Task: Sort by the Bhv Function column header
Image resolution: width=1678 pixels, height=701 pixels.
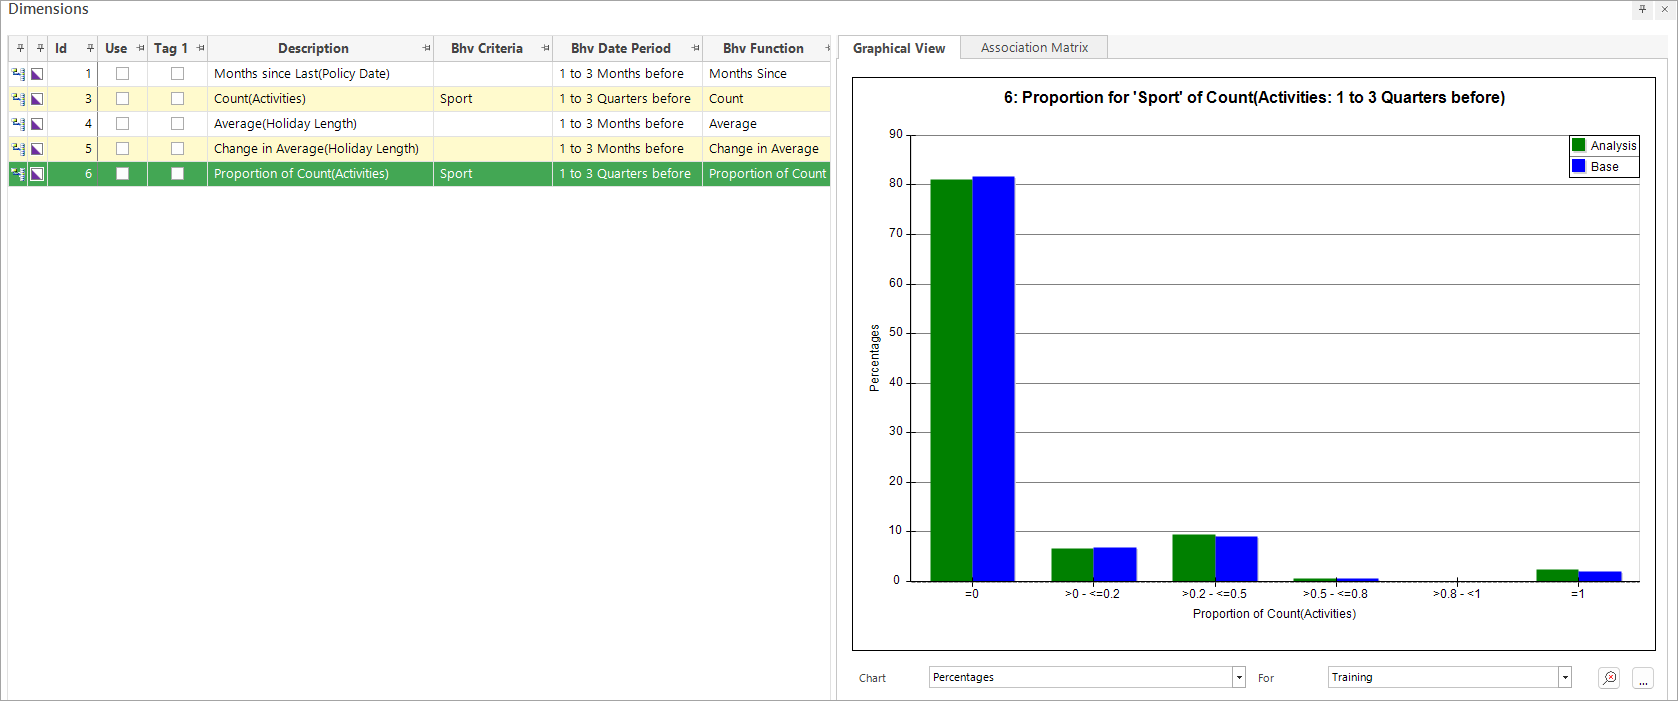Action: [x=763, y=48]
